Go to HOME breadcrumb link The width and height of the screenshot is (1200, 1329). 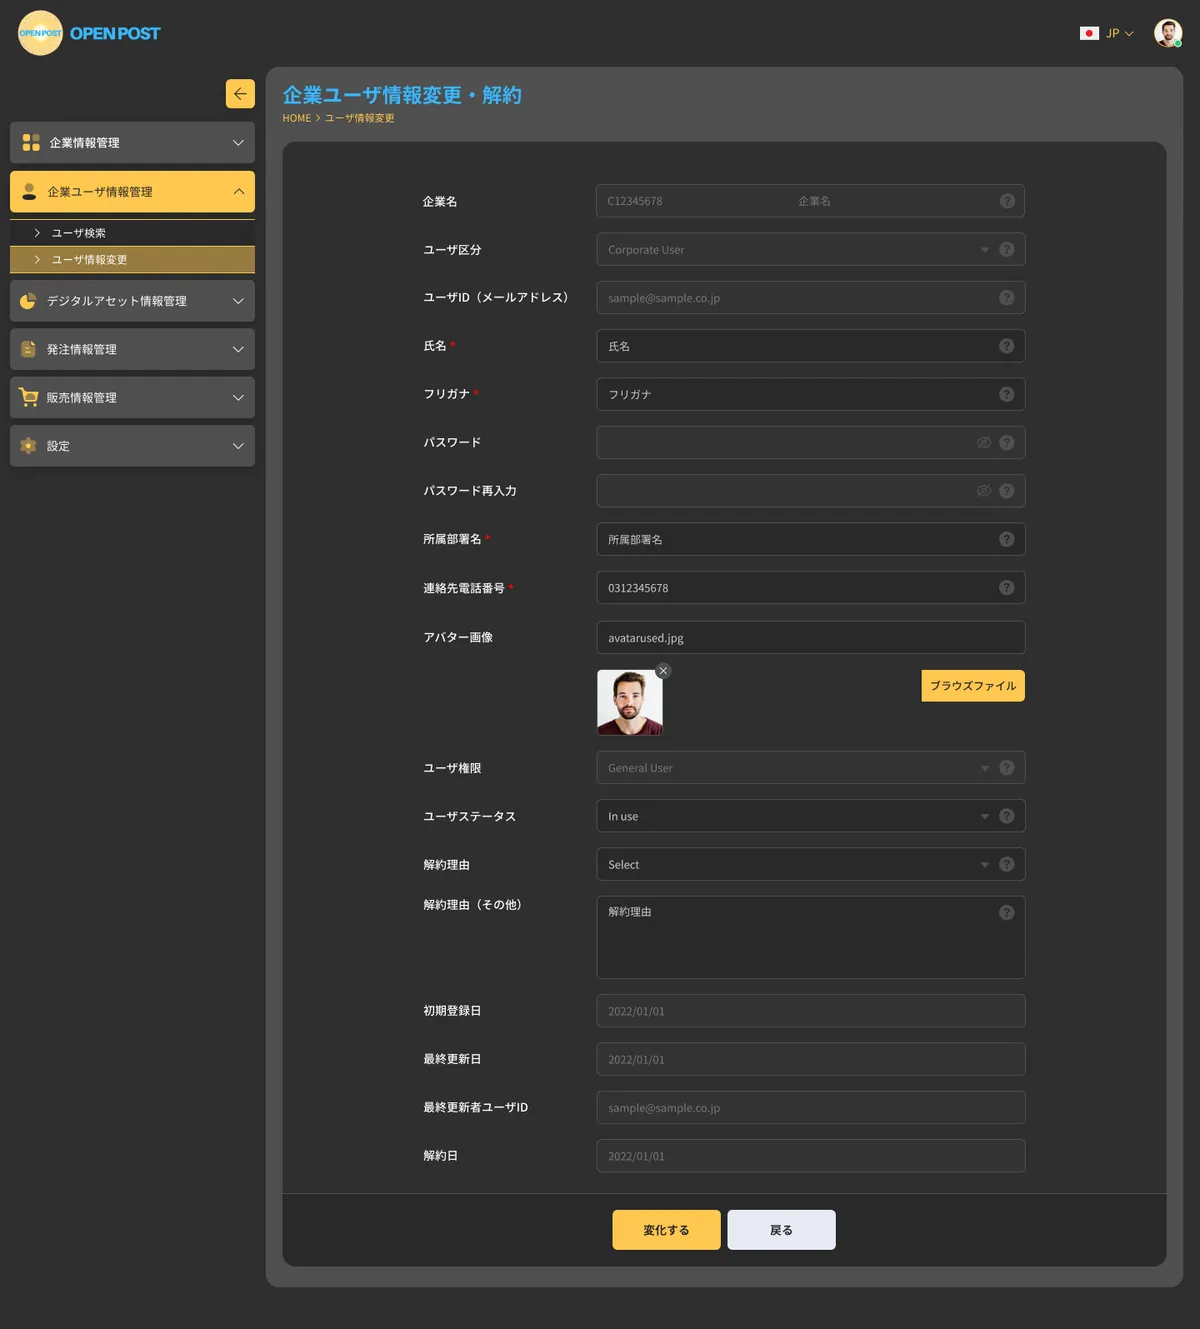tap(297, 118)
